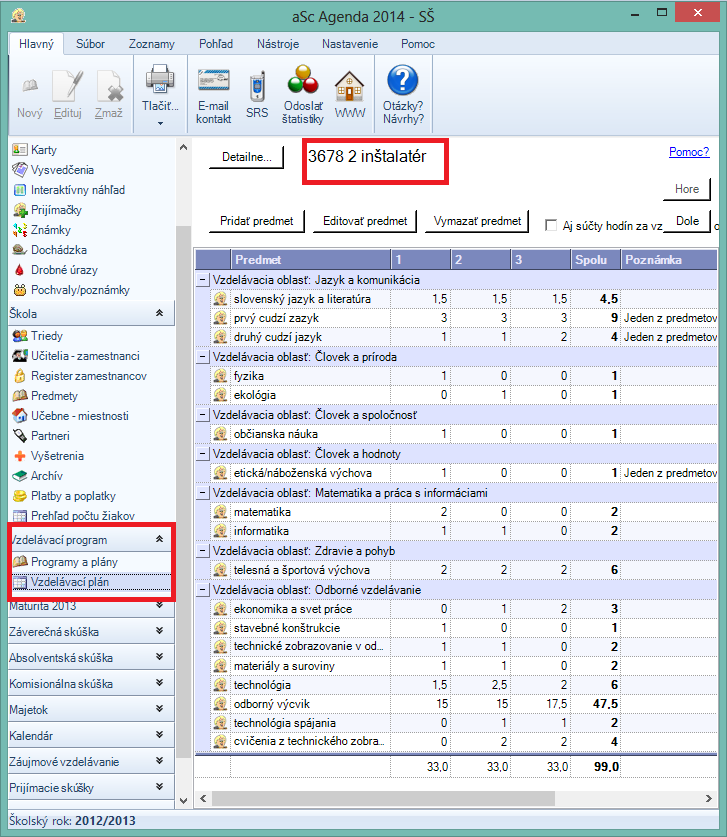This screenshot has width=727, height=837.
Task: Click the SRS phone icon
Action: 257,86
